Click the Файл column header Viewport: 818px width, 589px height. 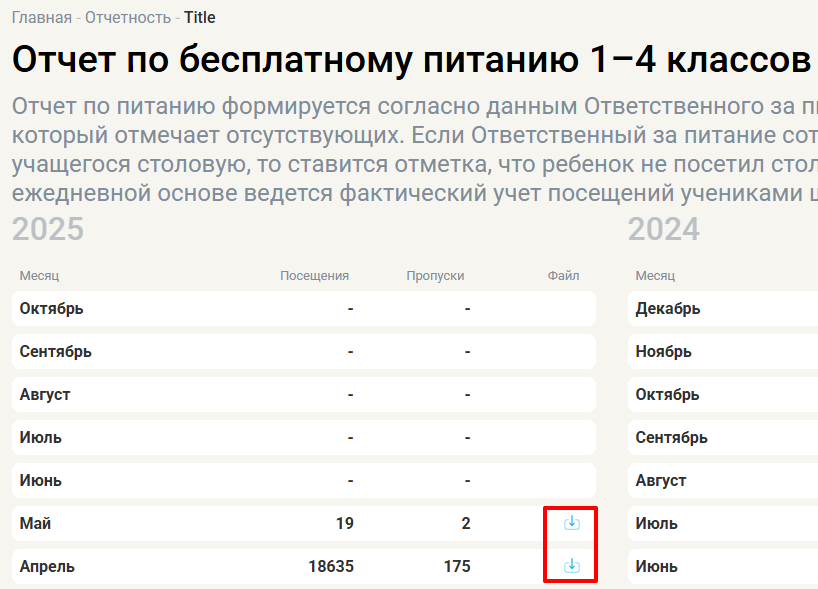(563, 276)
